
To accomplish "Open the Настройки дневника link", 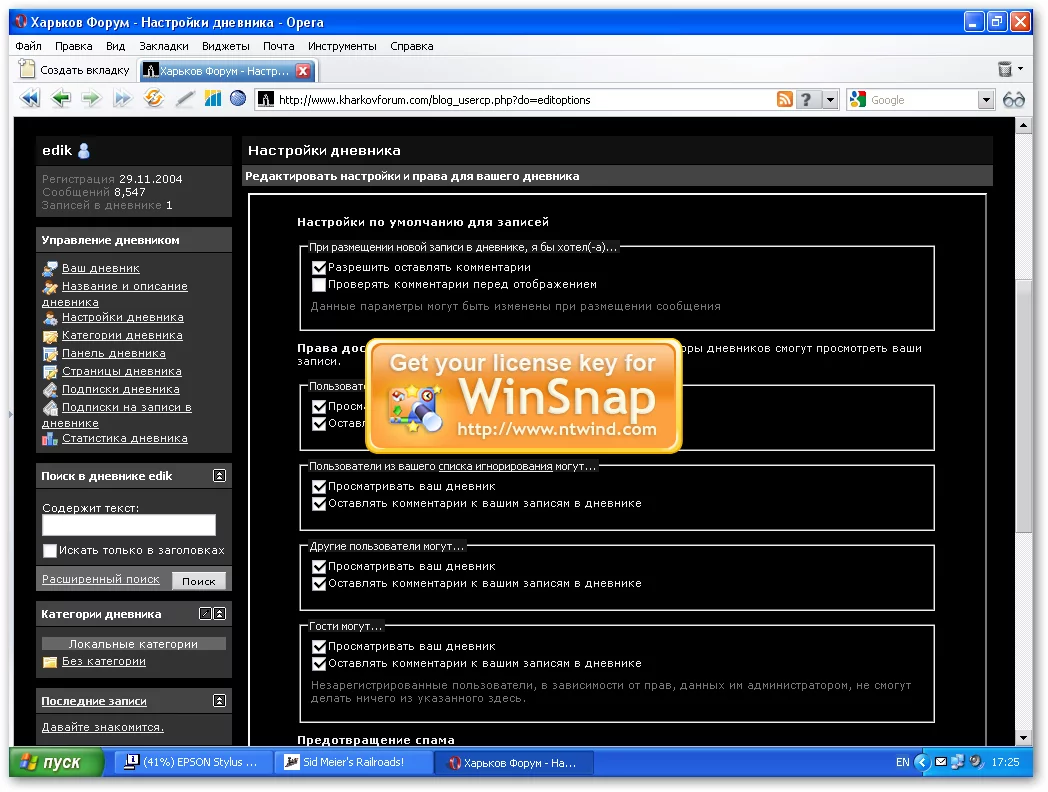I will (x=123, y=317).
